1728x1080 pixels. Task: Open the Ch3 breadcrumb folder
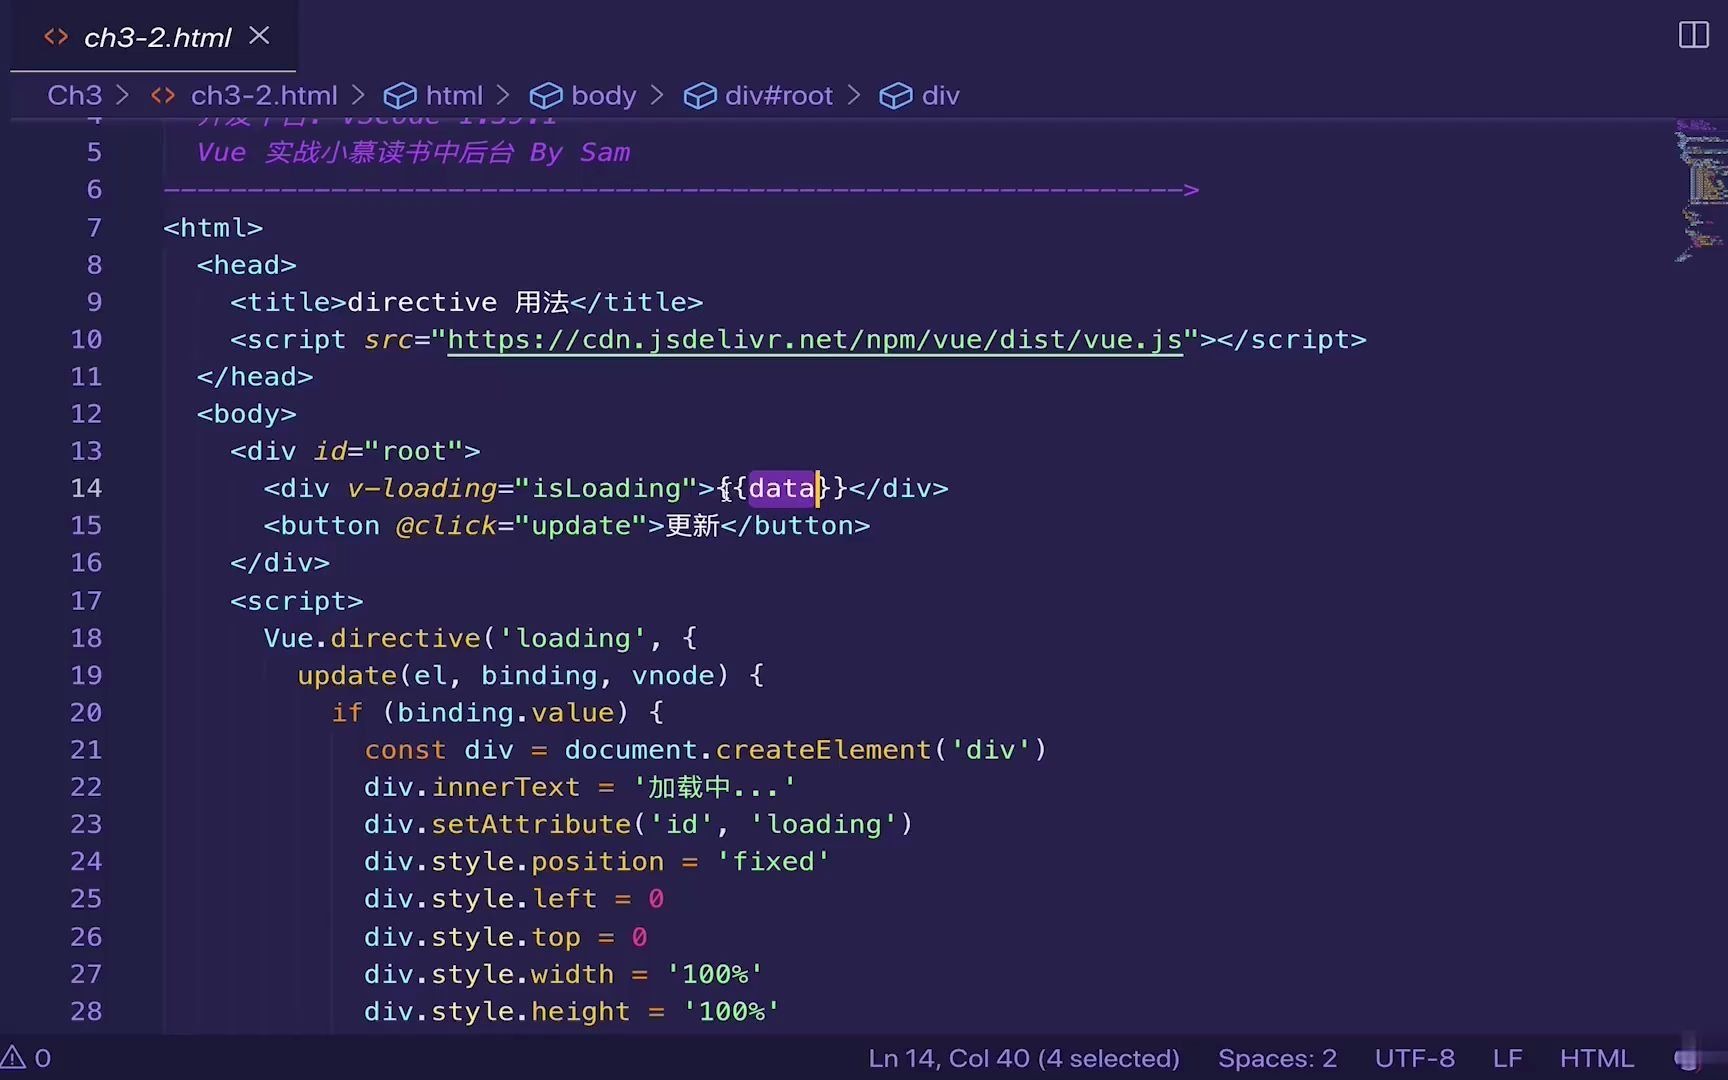point(75,95)
